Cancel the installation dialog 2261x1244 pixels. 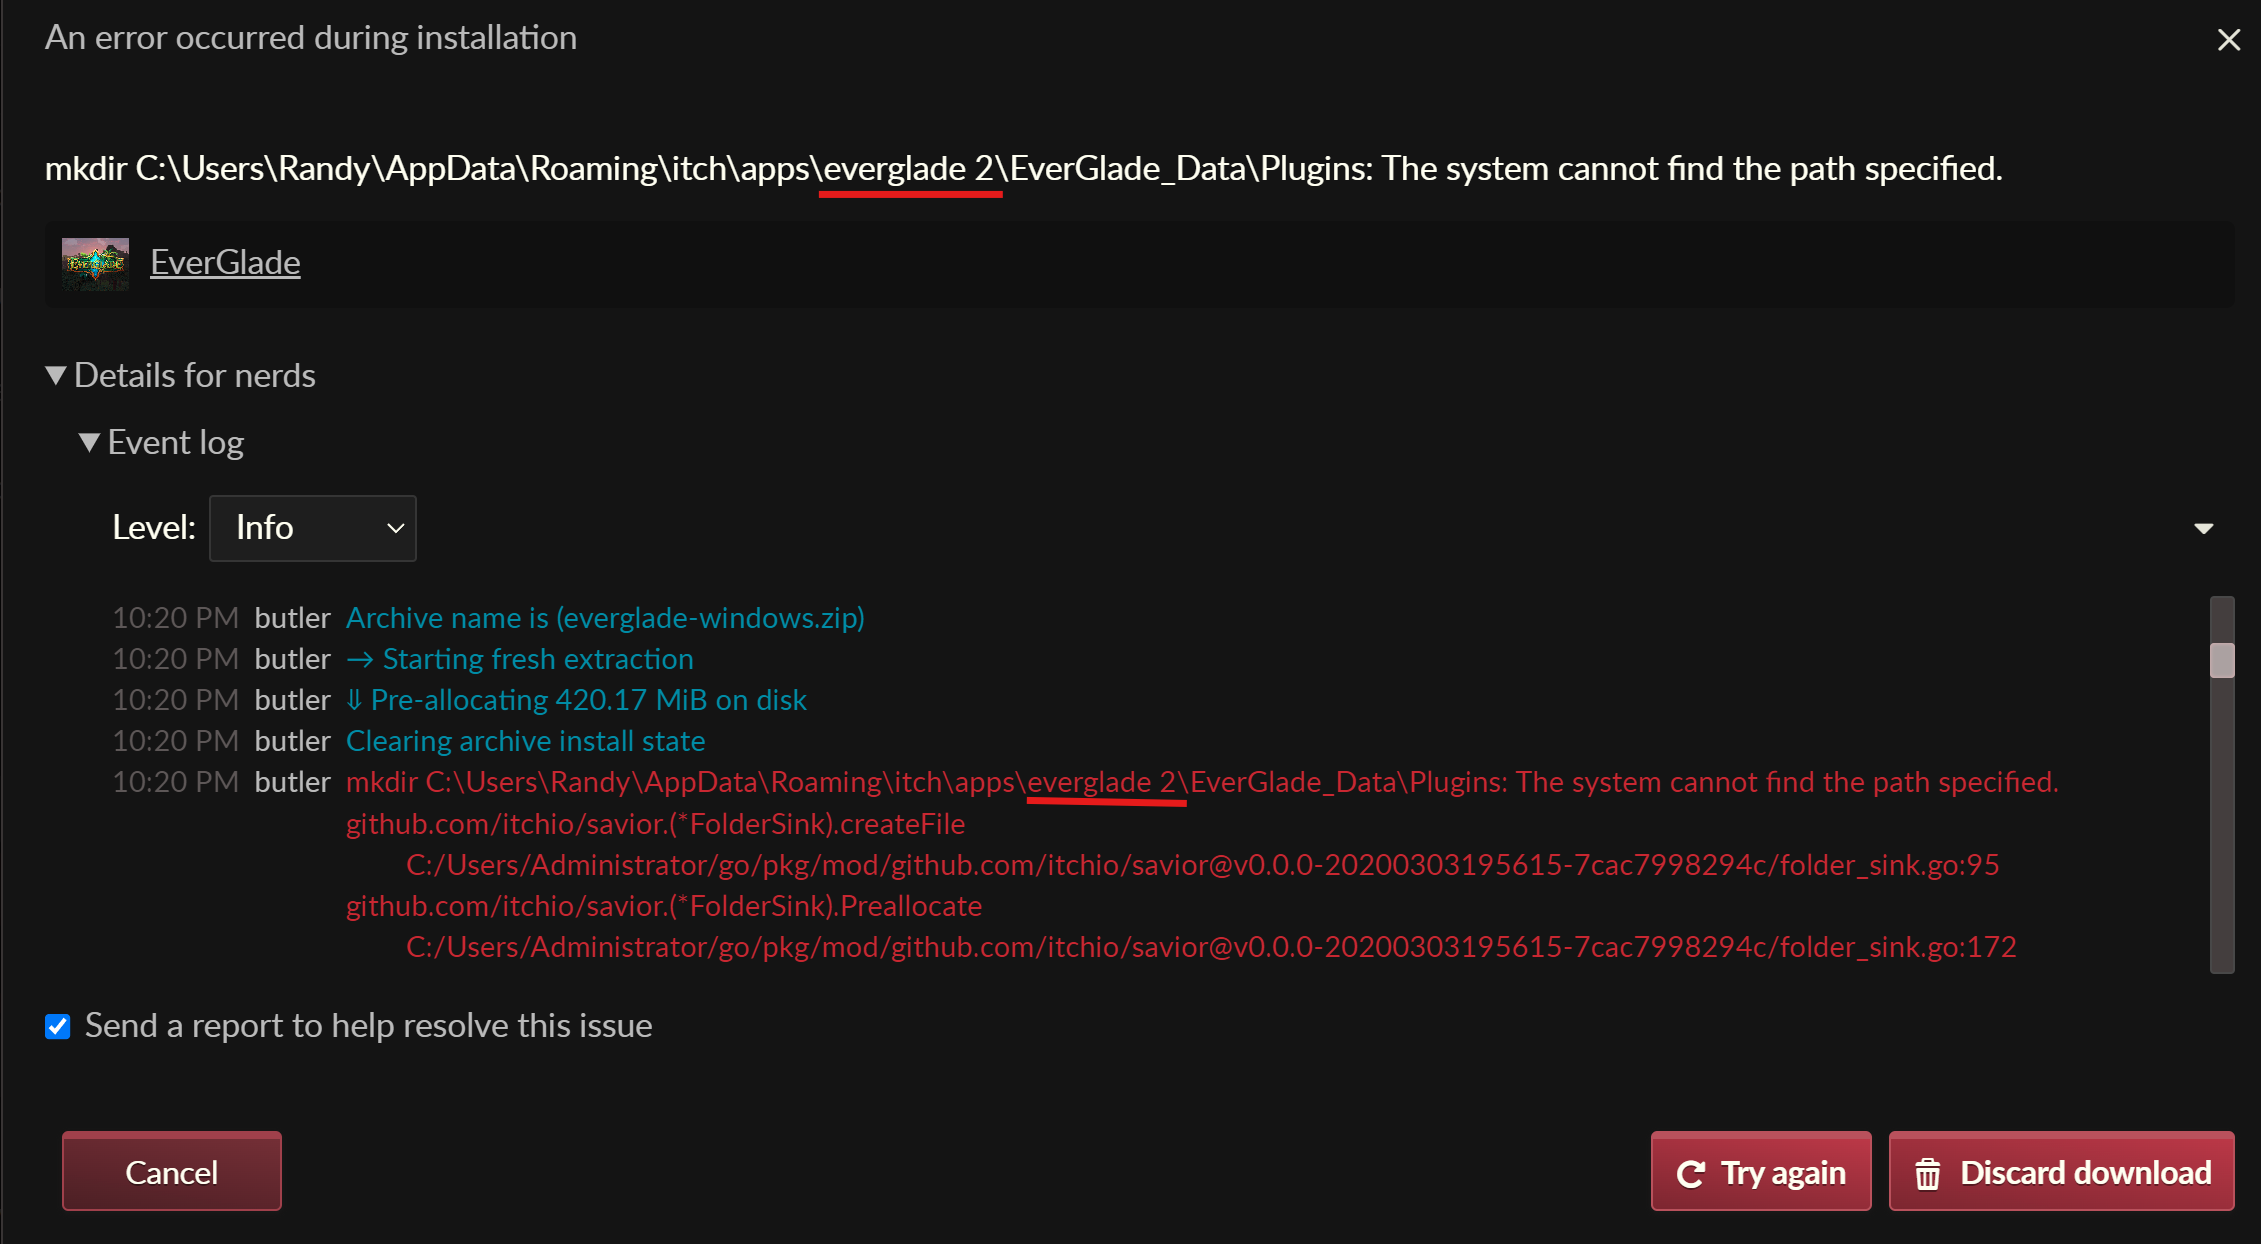(x=172, y=1172)
